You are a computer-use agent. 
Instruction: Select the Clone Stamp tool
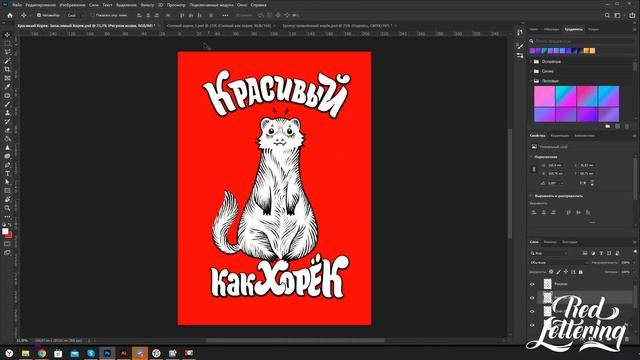click(7, 113)
